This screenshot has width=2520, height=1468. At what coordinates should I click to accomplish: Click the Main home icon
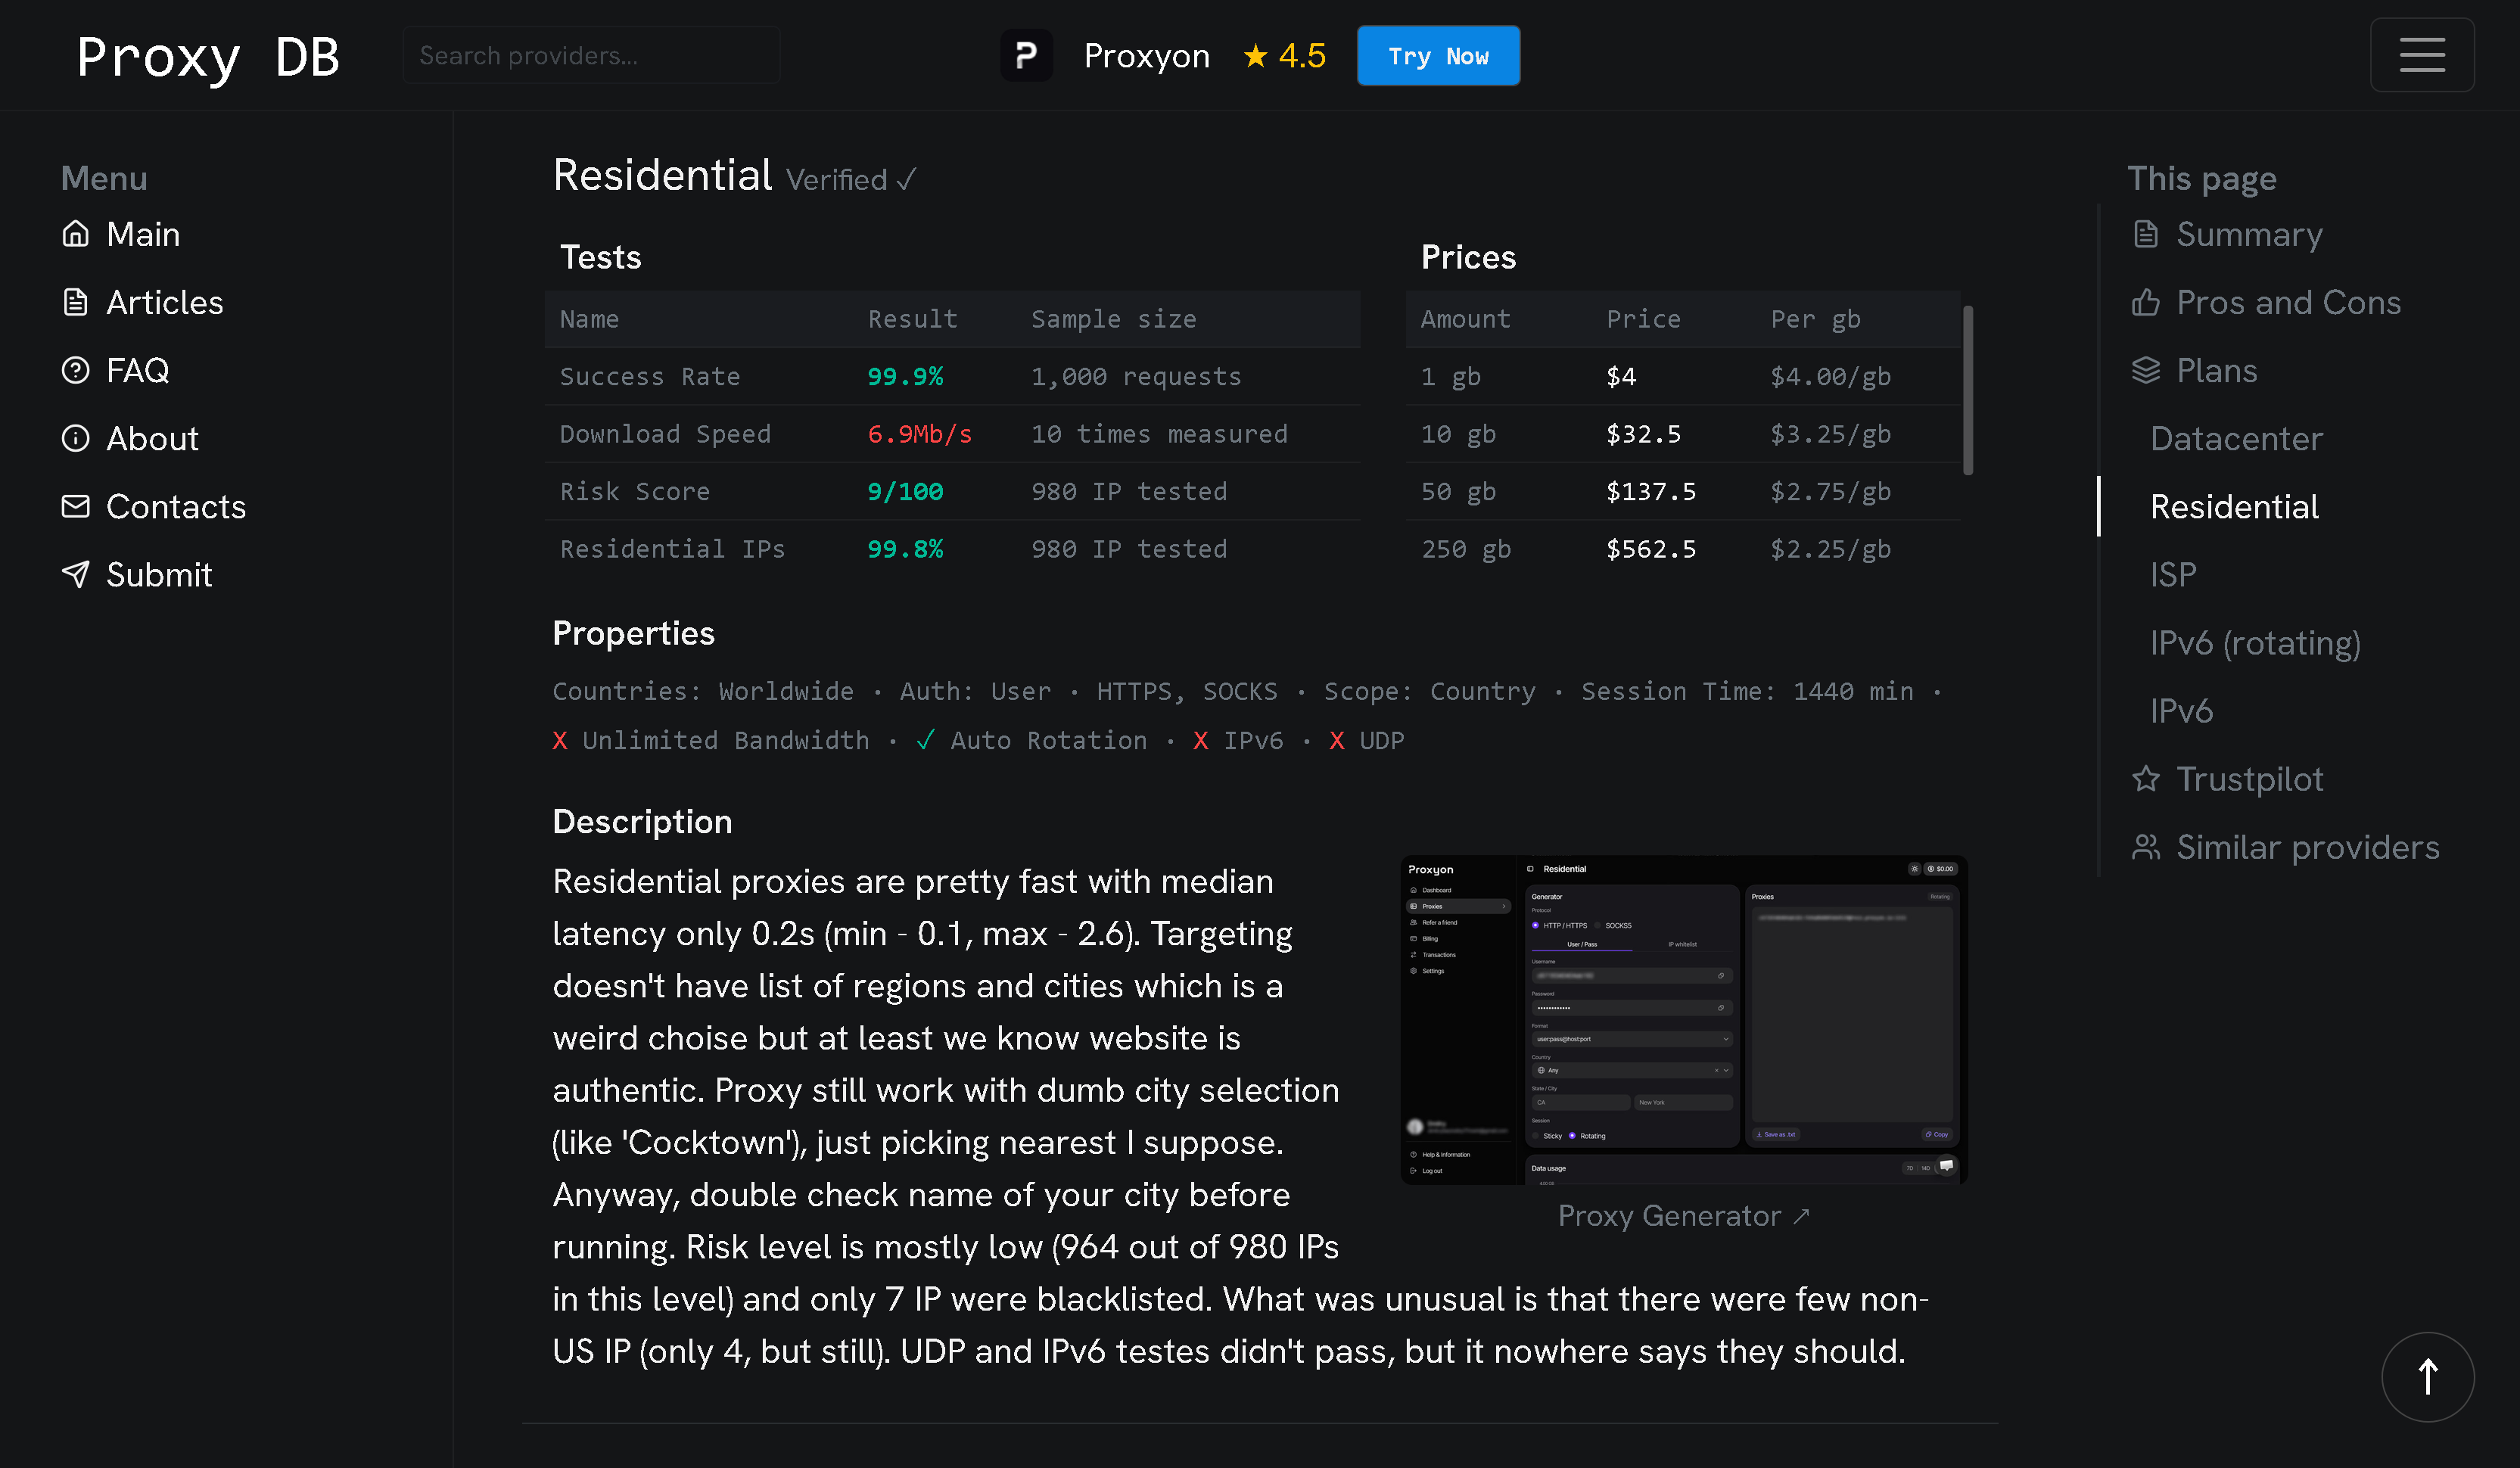(76, 234)
